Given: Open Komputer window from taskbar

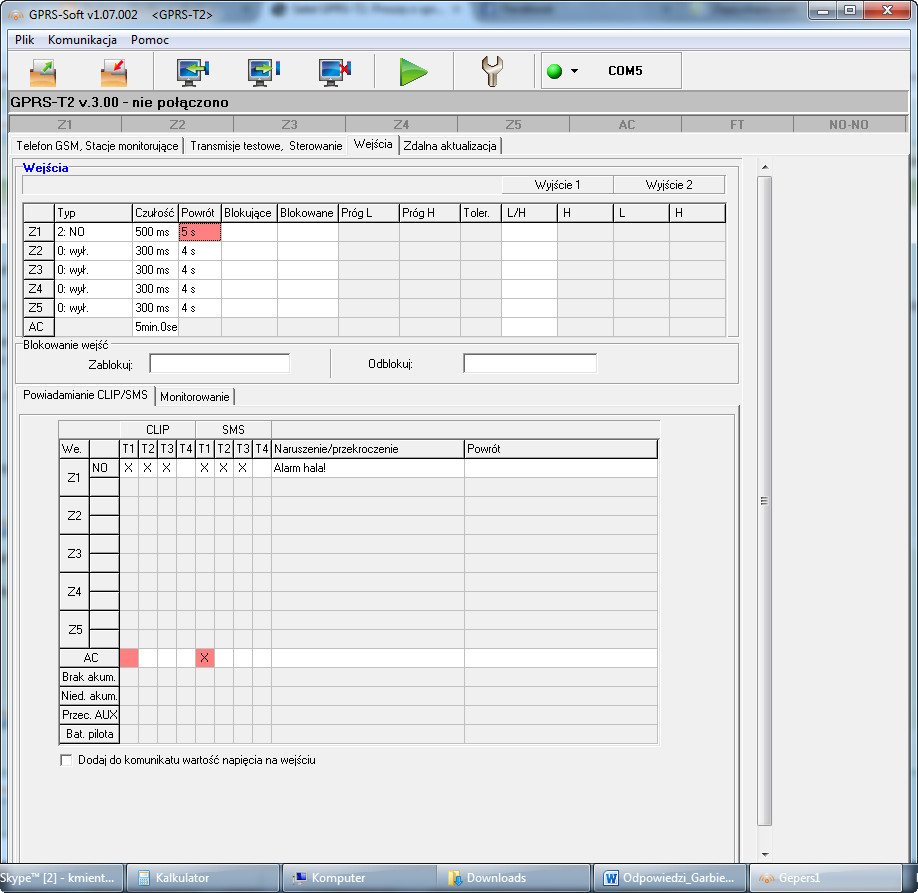Looking at the screenshot, I should click(x=358, y=878).
